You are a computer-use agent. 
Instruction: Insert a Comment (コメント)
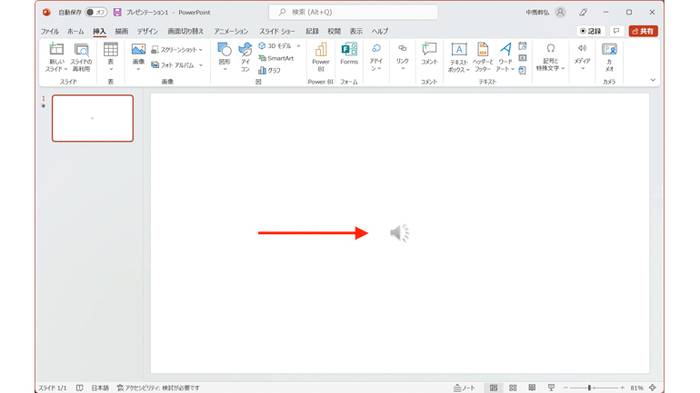(429, 54)
